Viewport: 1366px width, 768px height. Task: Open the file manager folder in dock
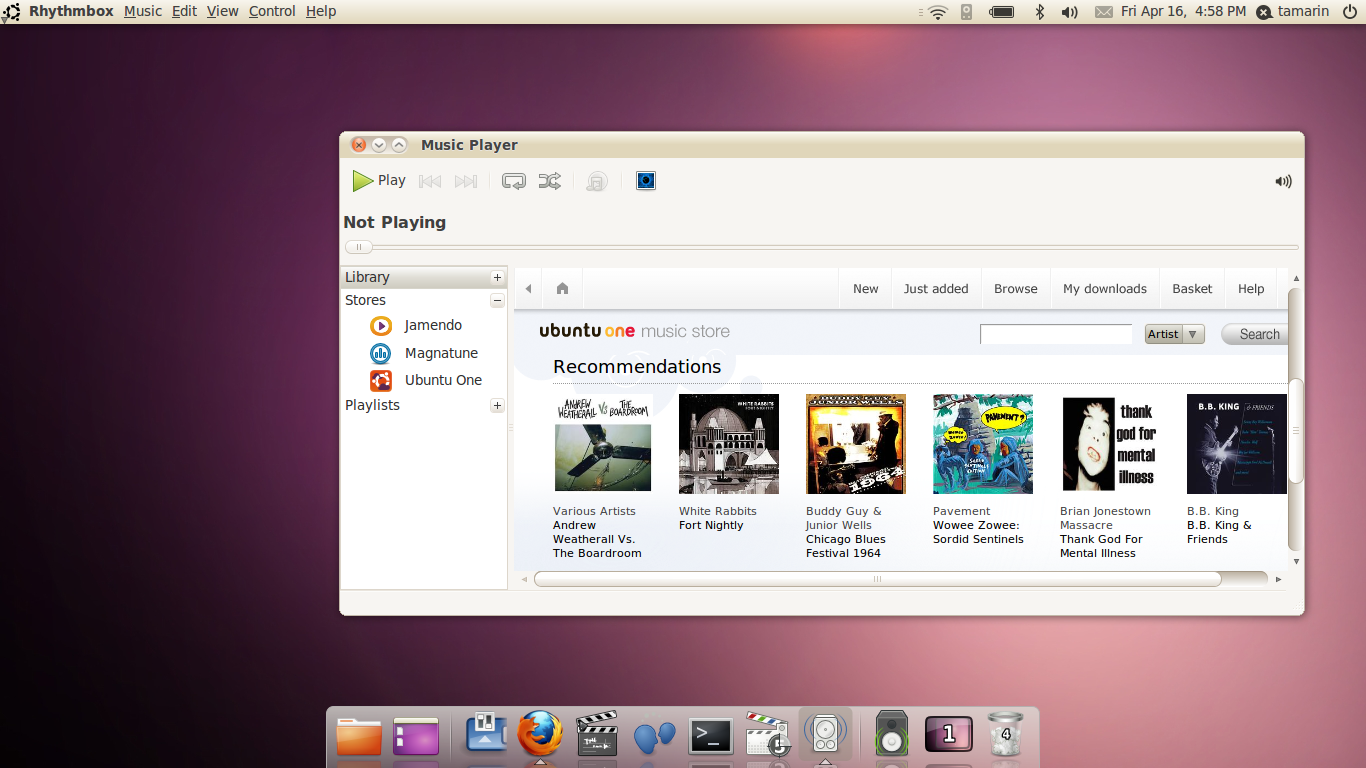click(x=359, y=736)
